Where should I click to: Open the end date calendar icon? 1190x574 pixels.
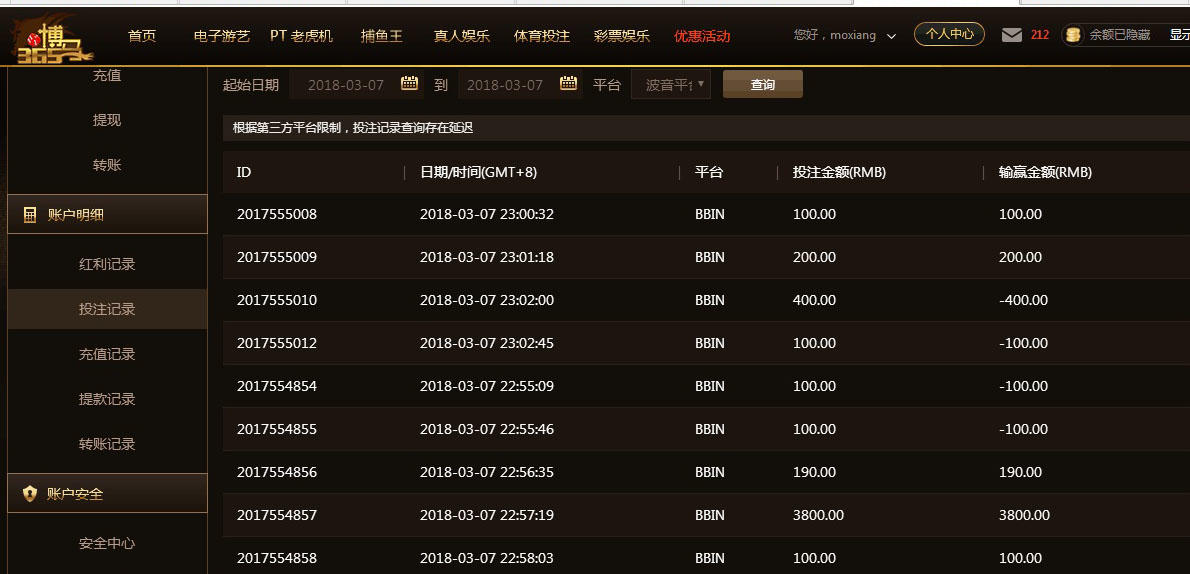568,84
